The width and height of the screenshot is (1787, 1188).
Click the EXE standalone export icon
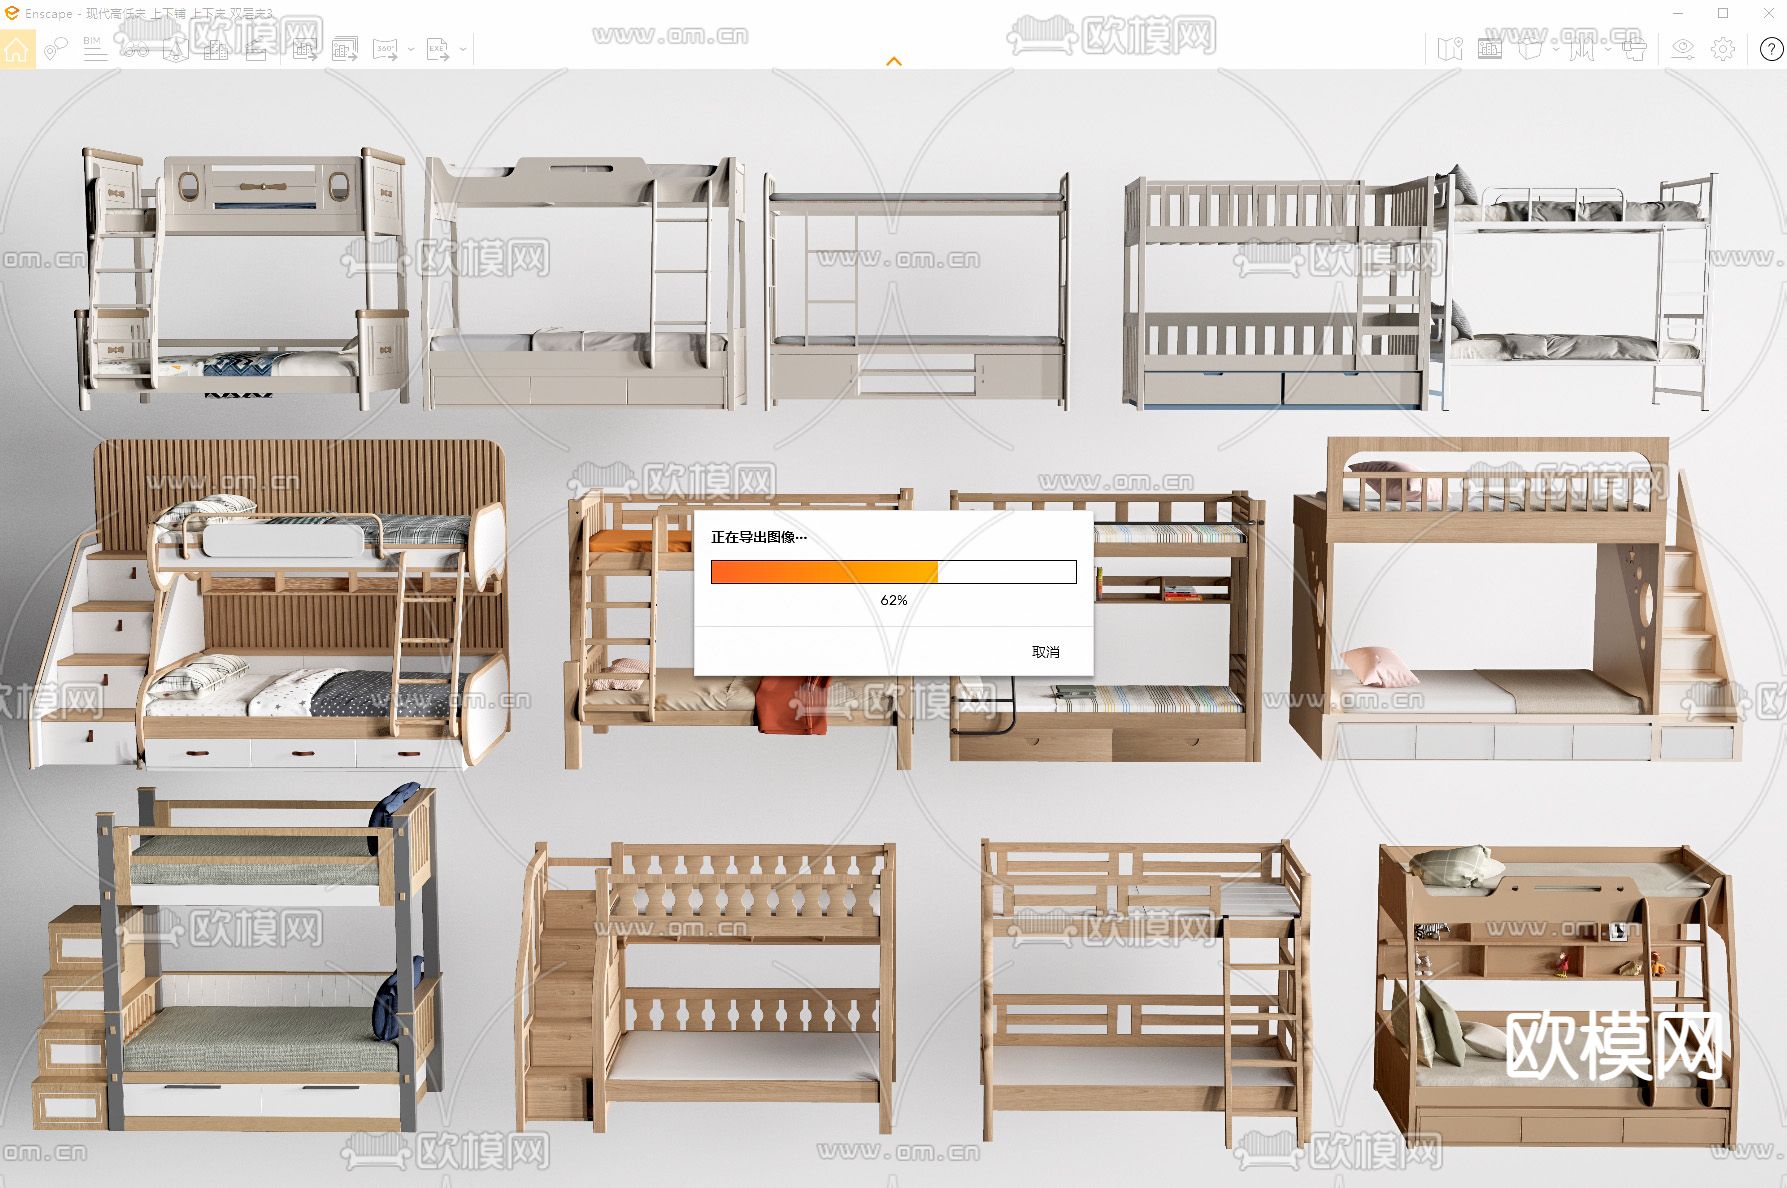click(438, 49)
